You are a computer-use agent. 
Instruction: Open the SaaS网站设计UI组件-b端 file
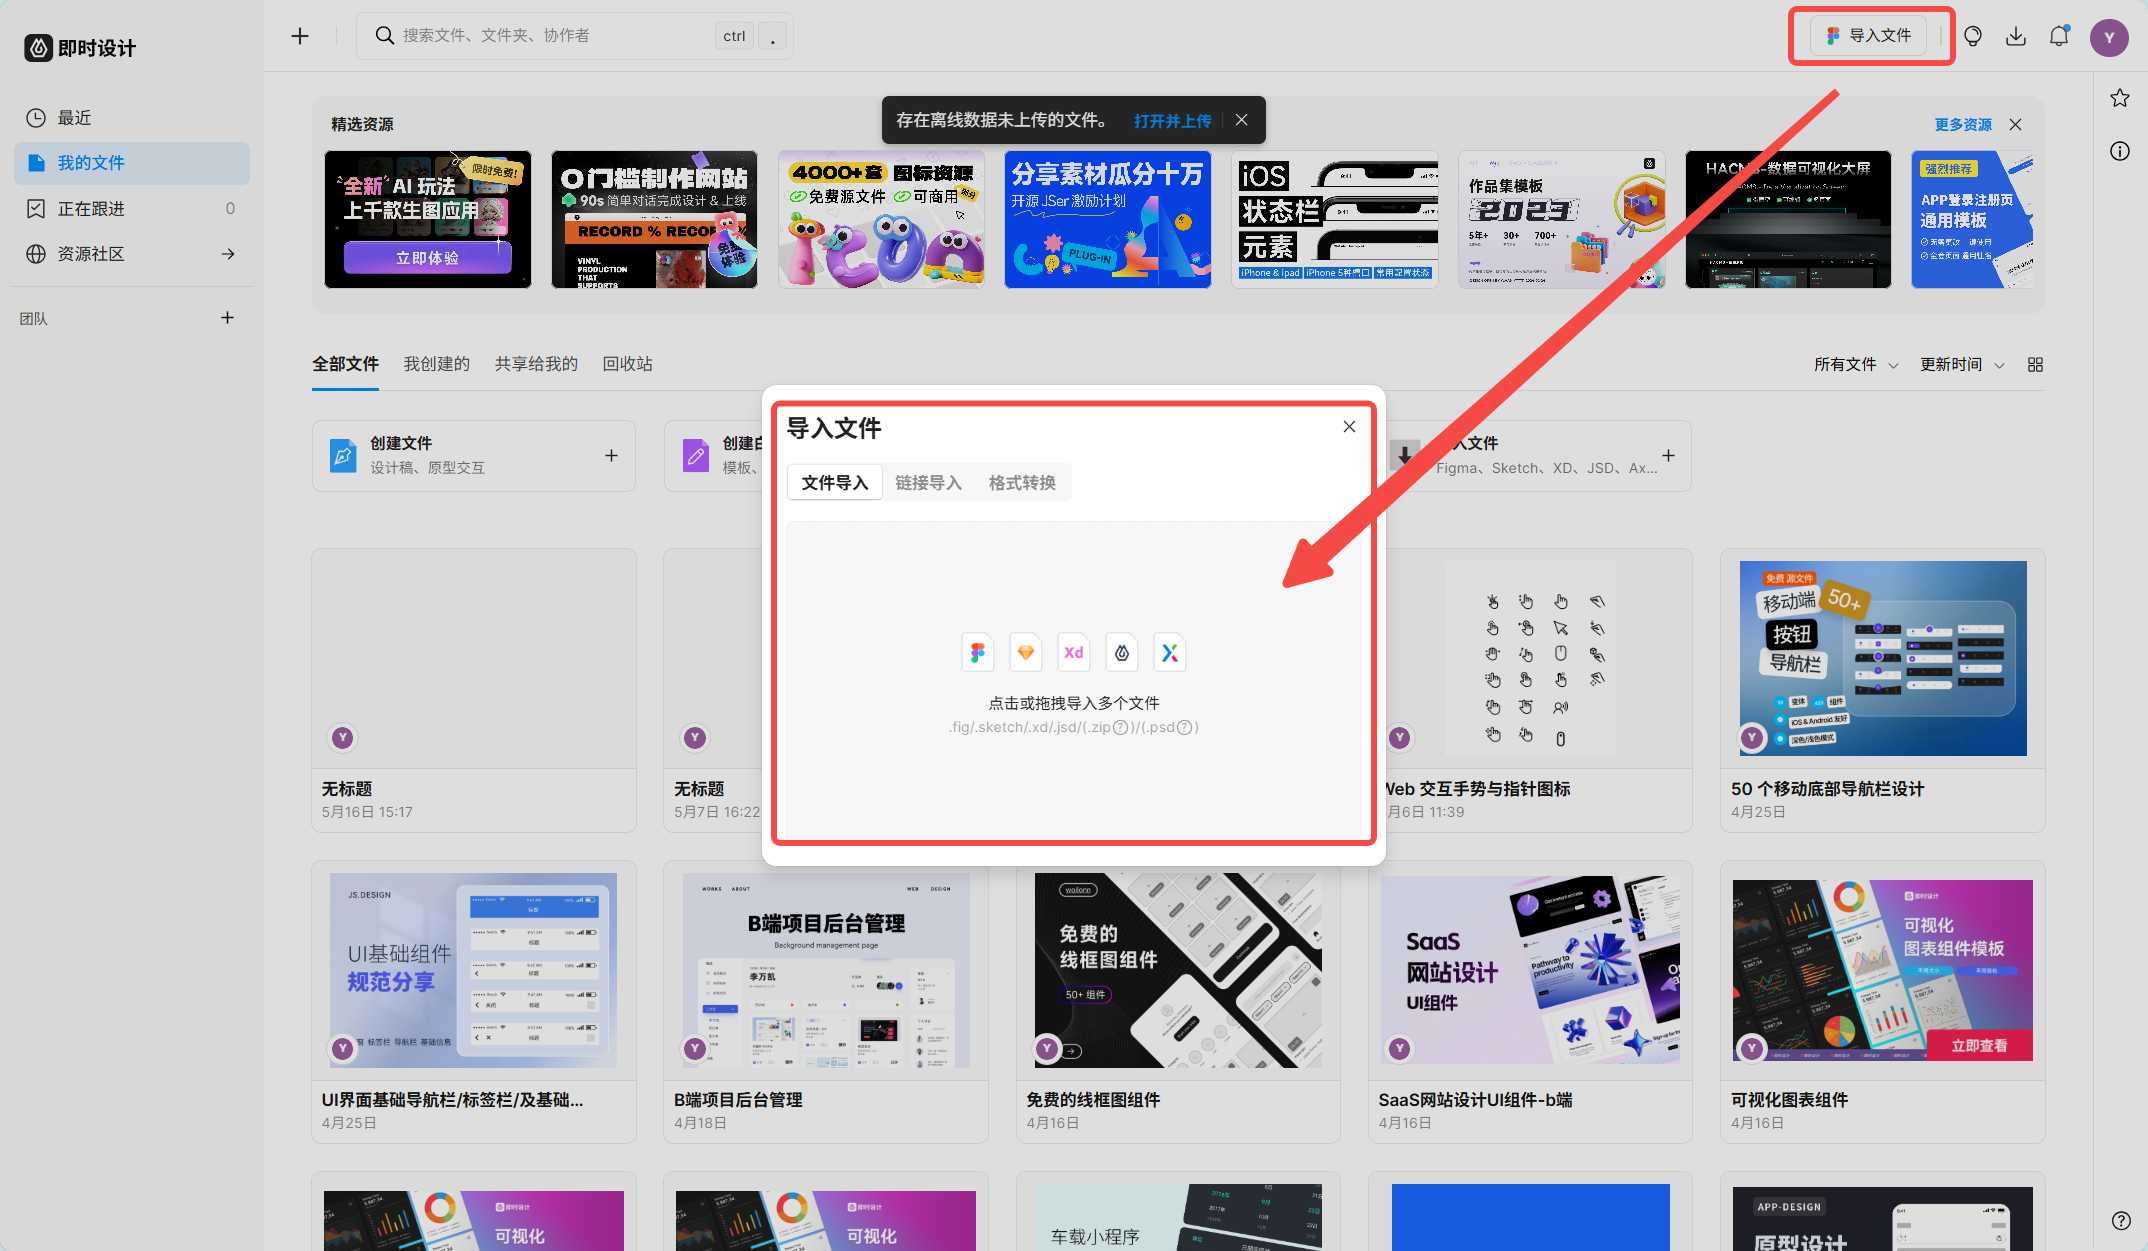pyautogui.click(x=1530, y=1001)
